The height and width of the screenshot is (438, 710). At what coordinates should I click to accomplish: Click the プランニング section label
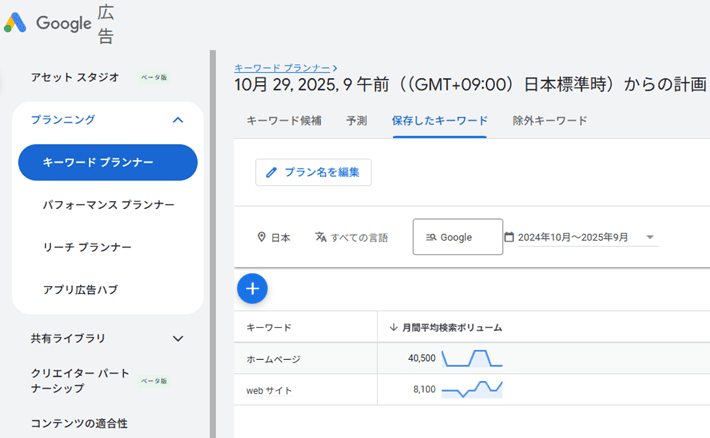(x=63, y=120)
